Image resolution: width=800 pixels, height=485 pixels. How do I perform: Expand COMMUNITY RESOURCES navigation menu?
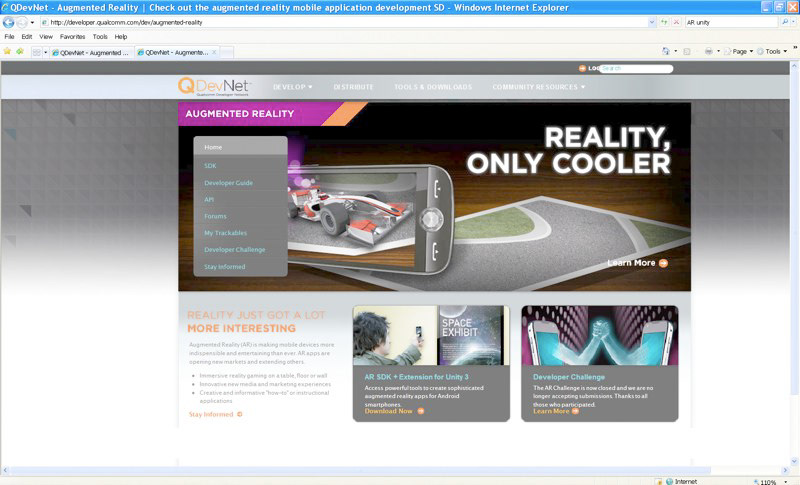(539, 87)
